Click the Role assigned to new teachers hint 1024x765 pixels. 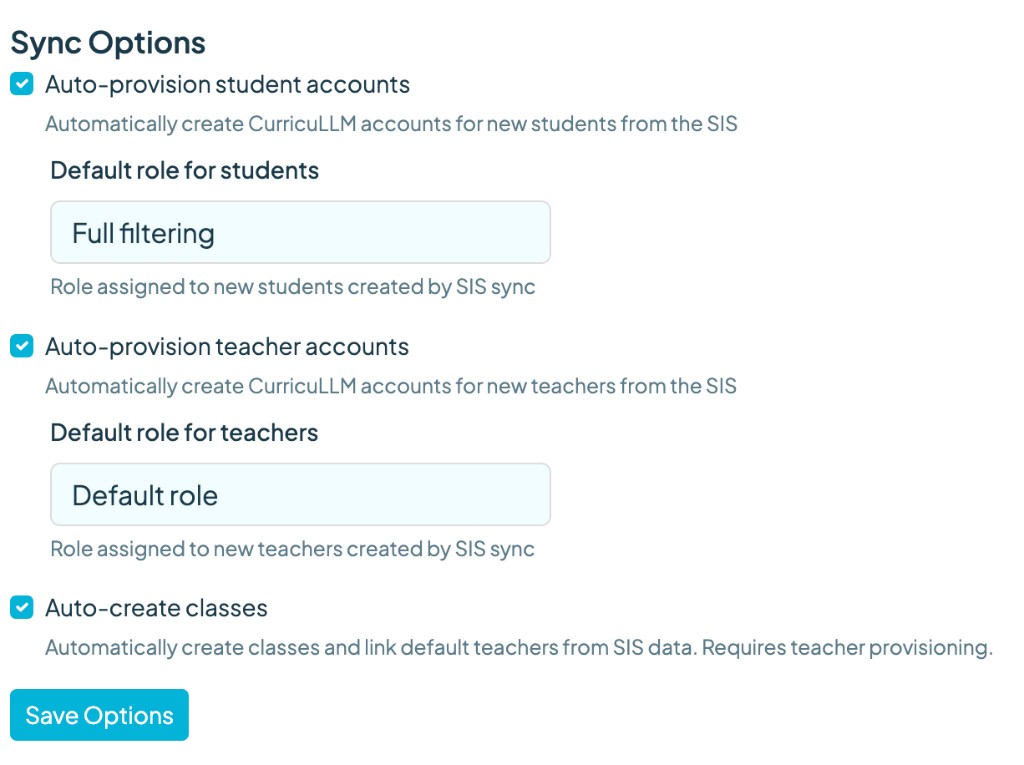292,549
